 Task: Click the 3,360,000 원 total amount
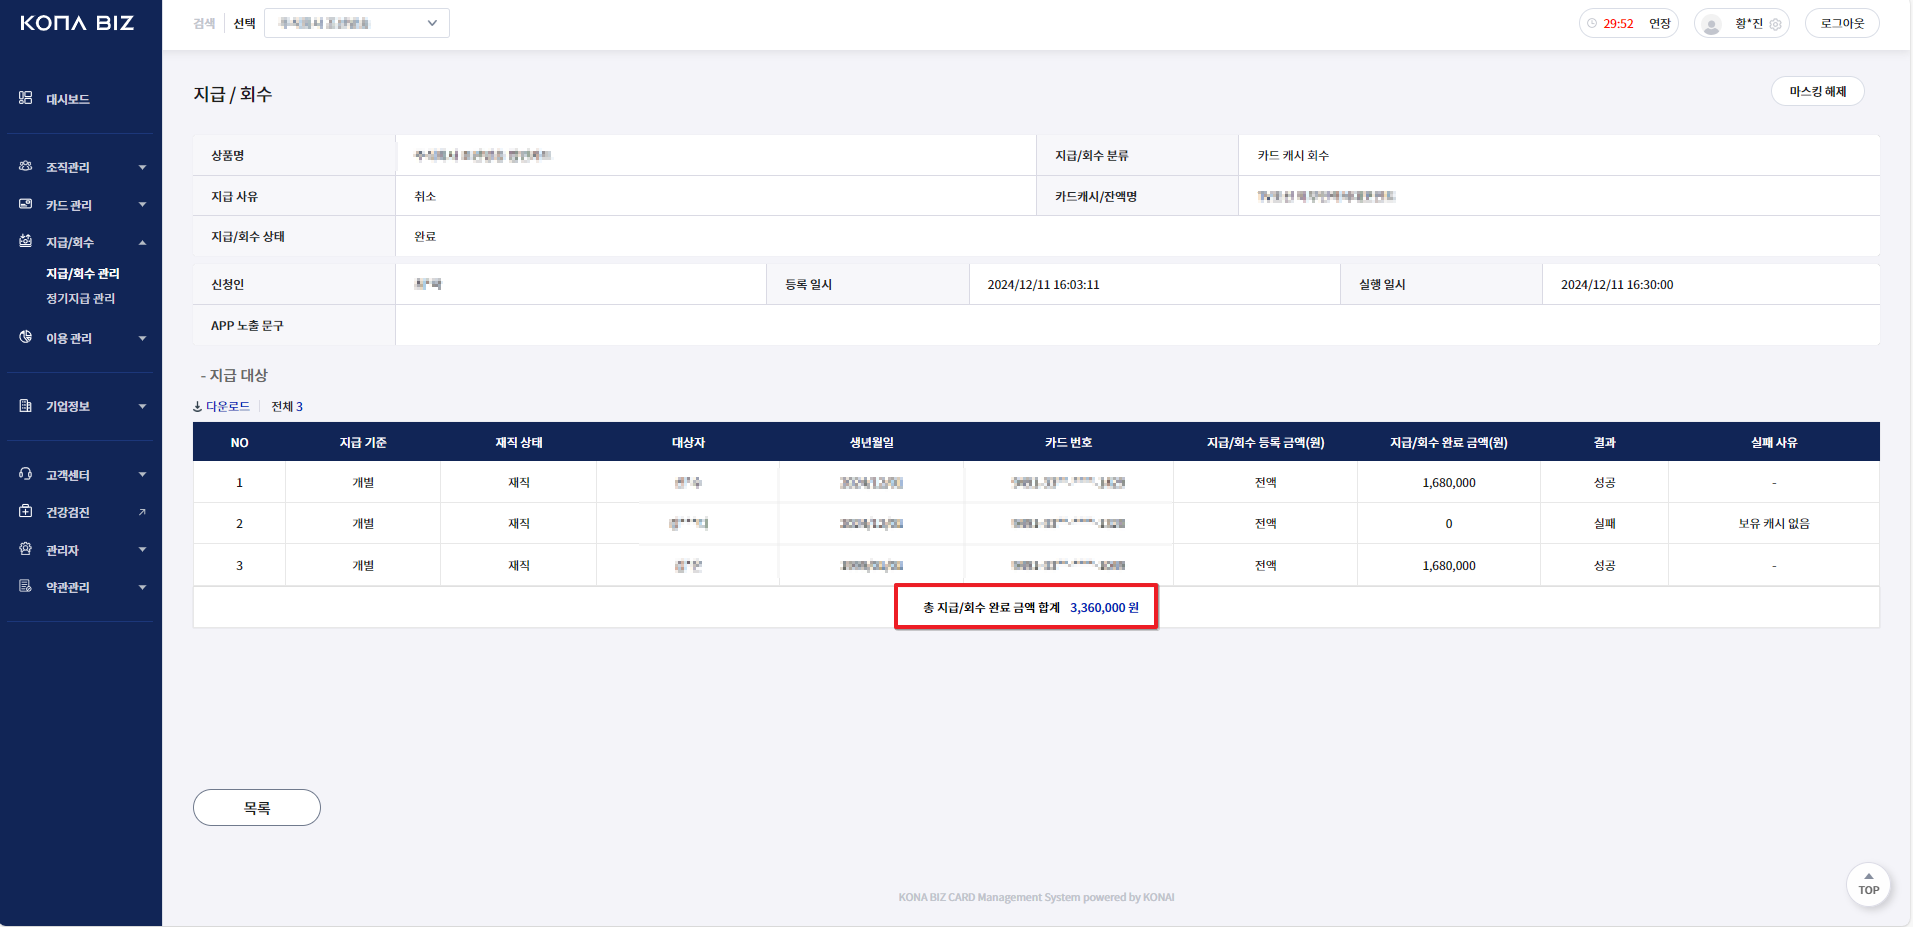click(x=1104, y=607)
